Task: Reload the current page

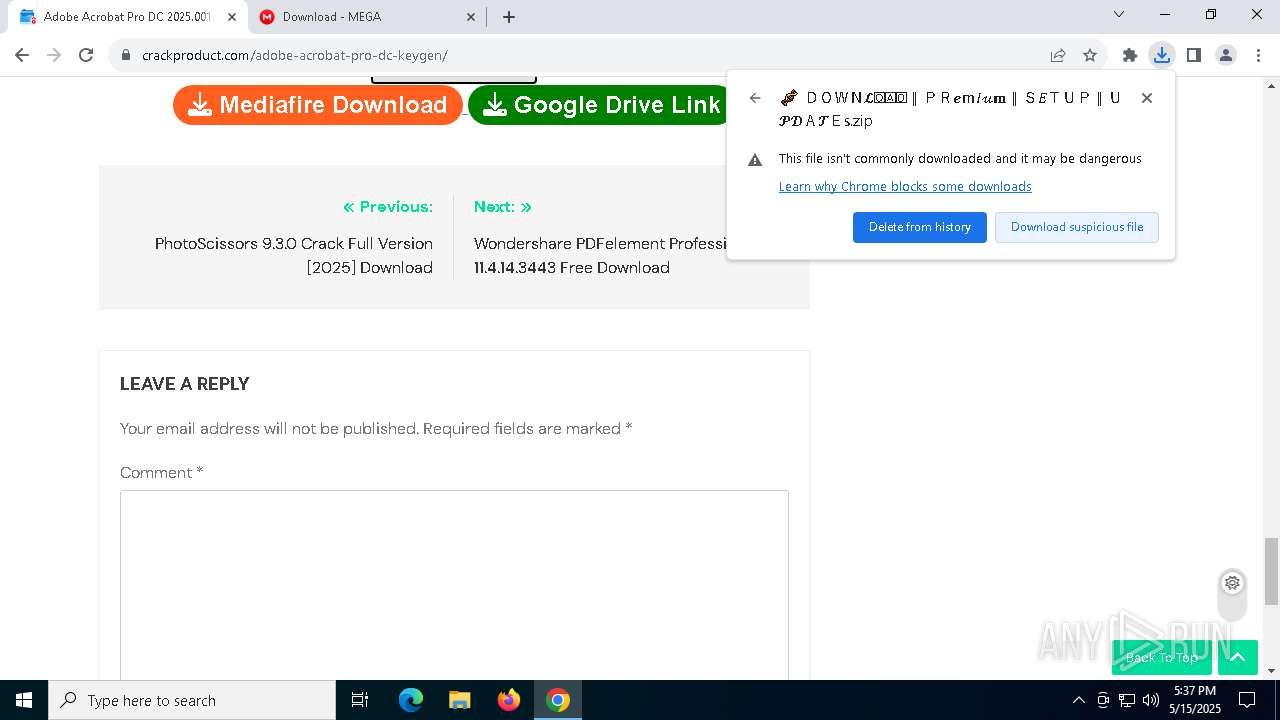Action: [86, 55]
